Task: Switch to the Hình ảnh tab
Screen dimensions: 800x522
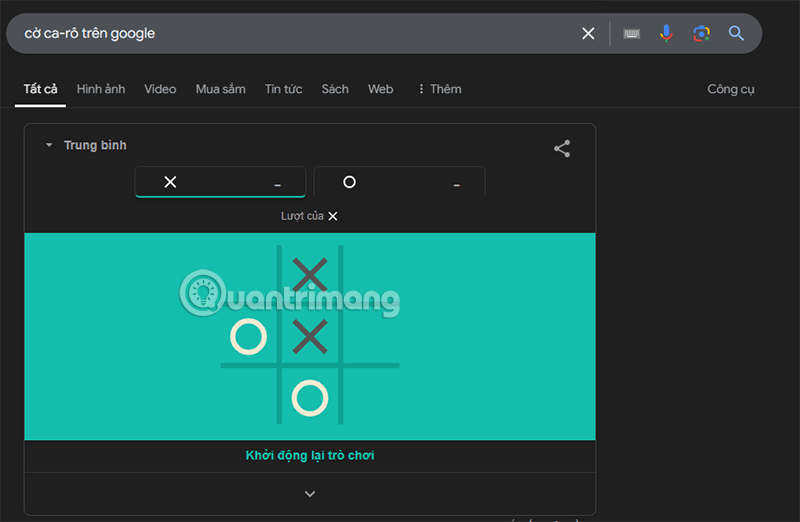Action: 101,89
